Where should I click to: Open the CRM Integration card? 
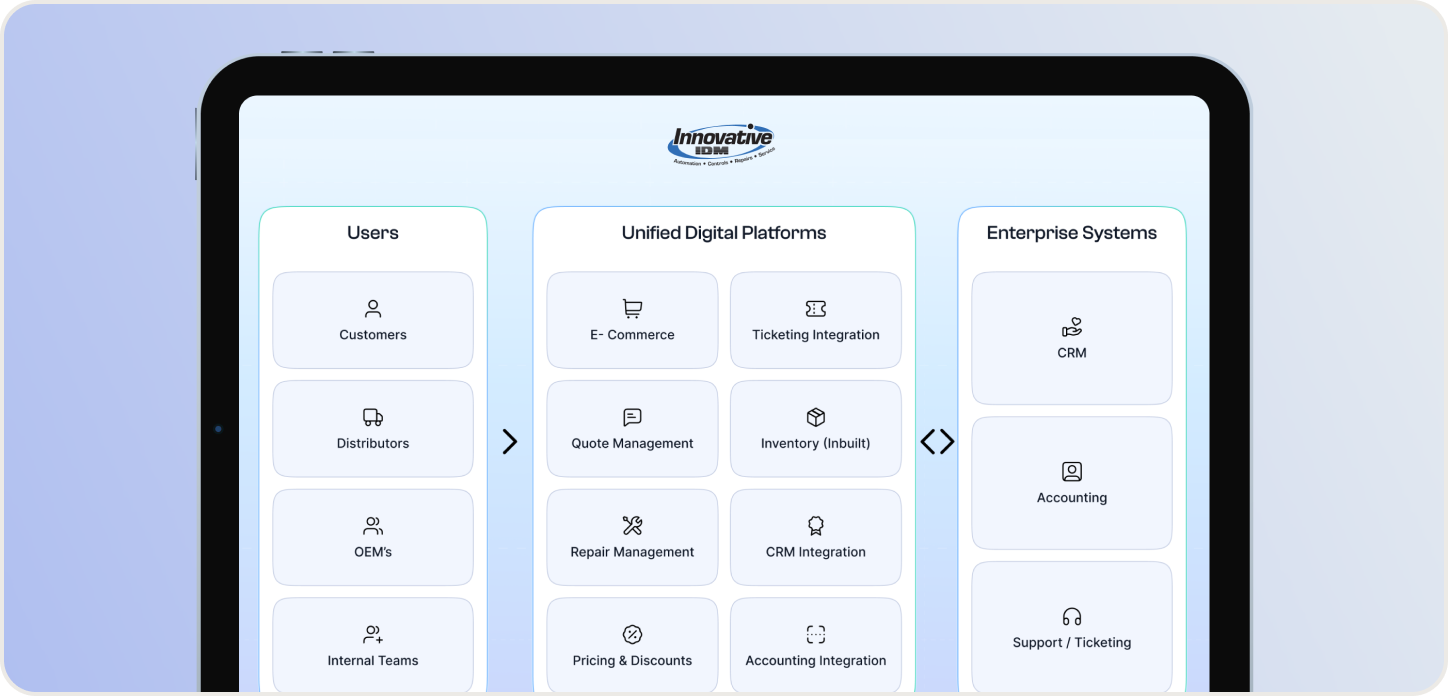pyautogui.click(x=816, y=537)
